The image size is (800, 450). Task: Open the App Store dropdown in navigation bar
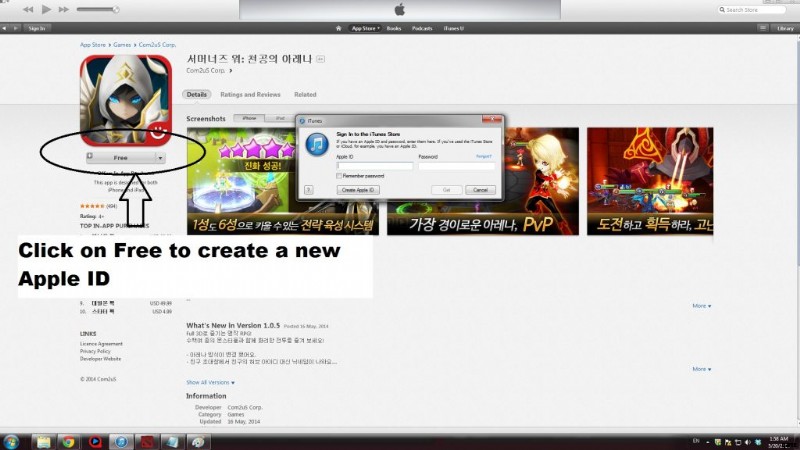pos(364,29)
